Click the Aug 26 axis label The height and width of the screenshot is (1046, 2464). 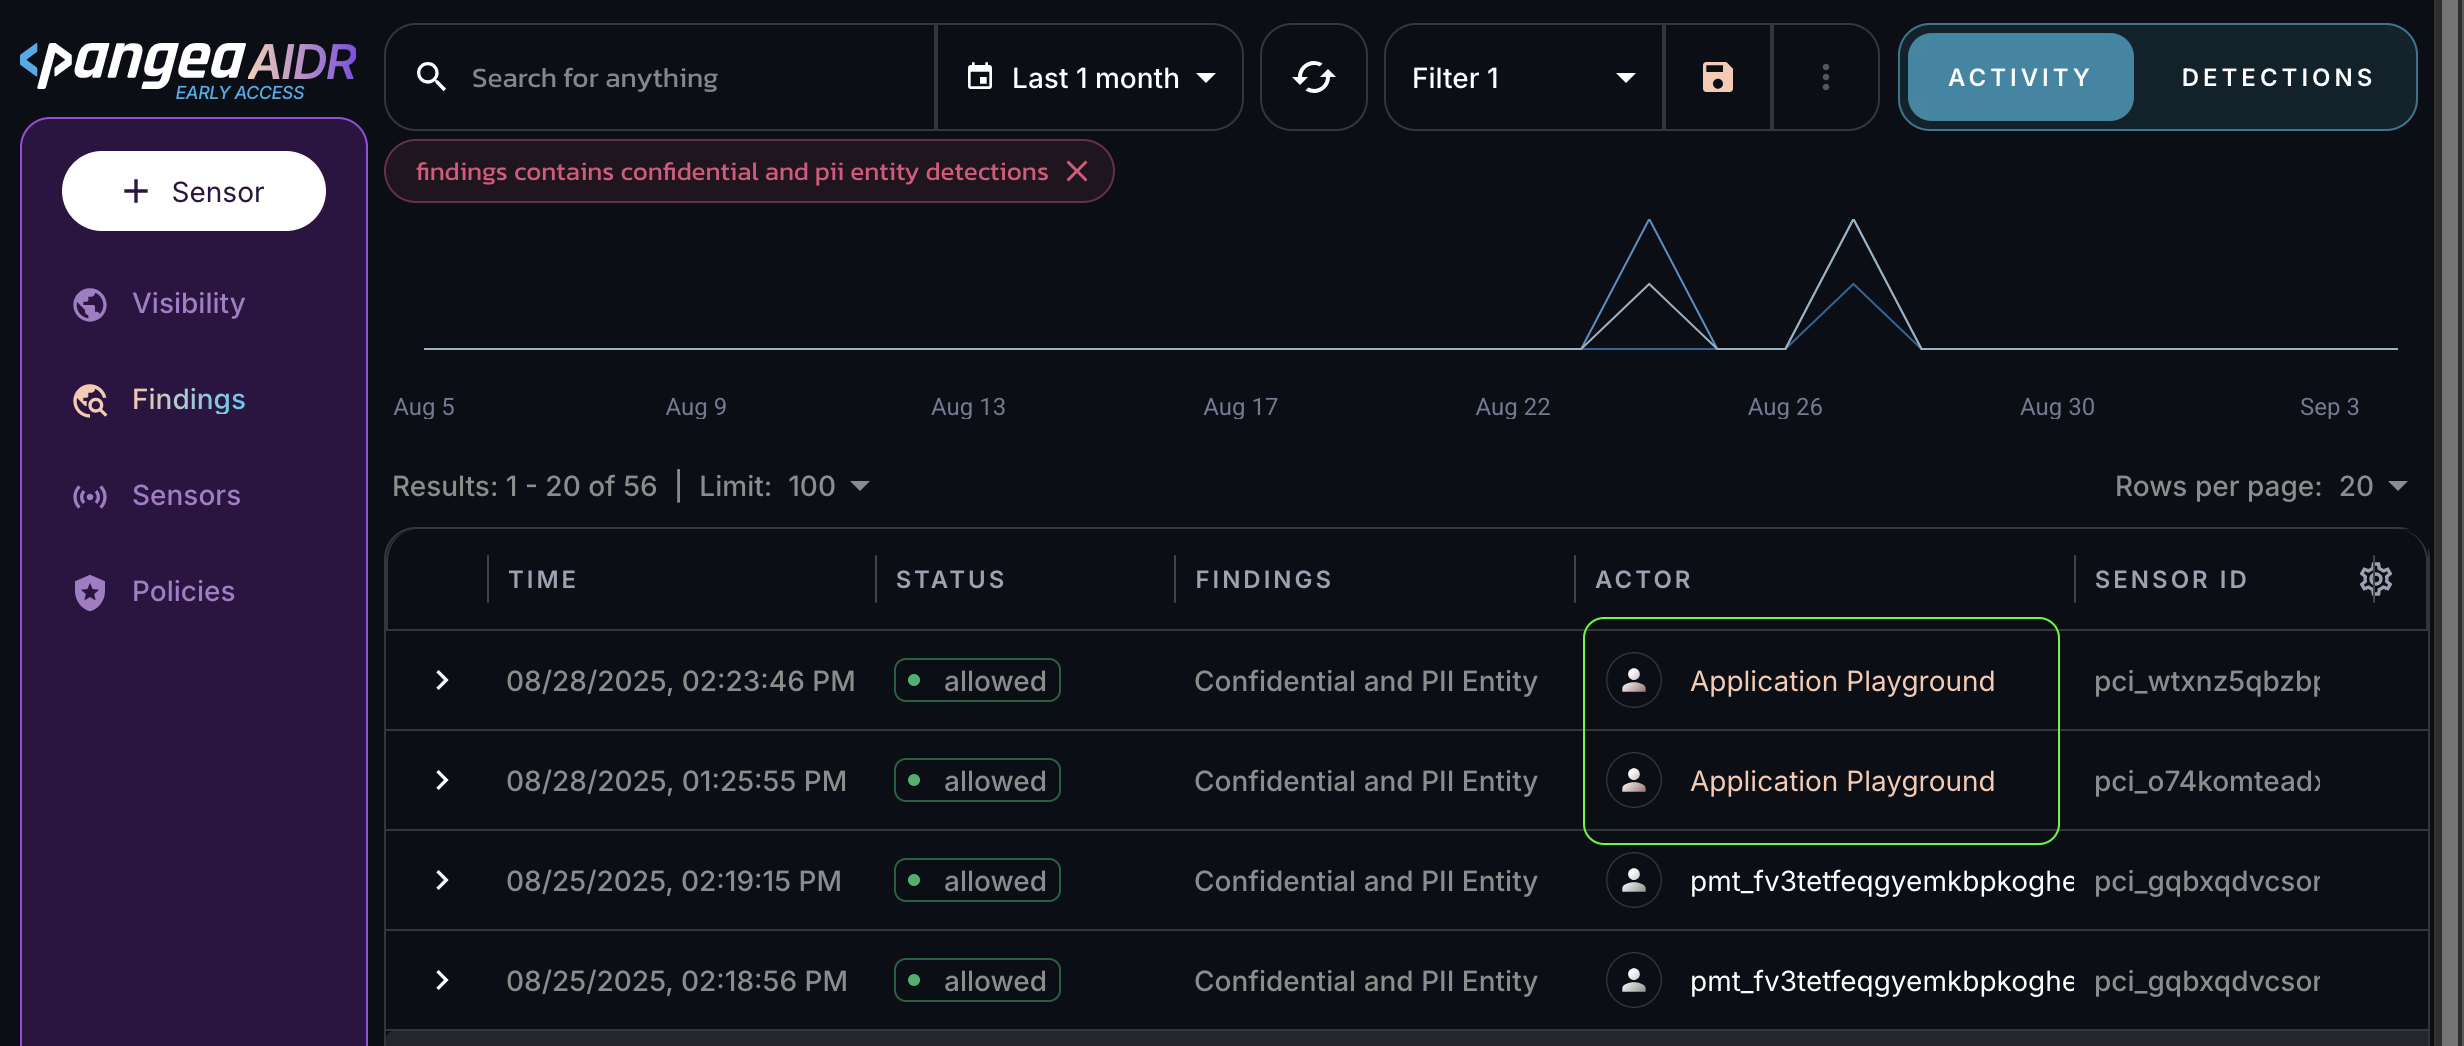(x=1785, y=407)
